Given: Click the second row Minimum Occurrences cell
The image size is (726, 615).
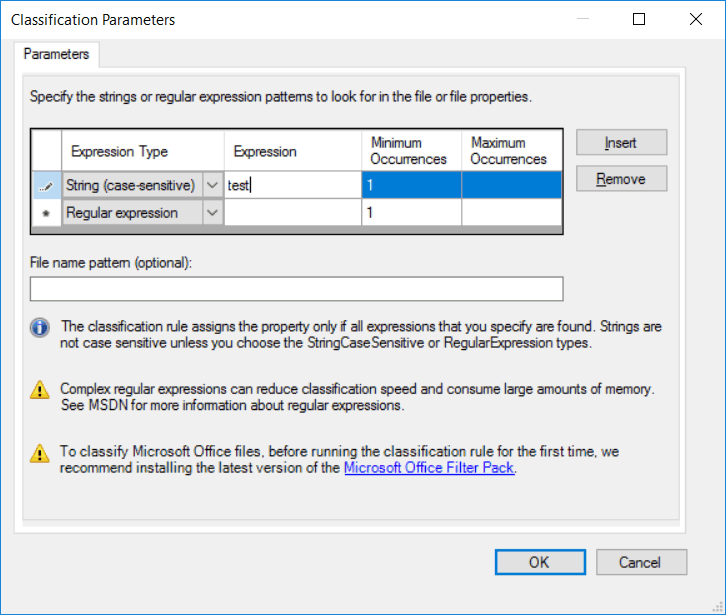Looking at the screenshot, I should coord(412,213).
